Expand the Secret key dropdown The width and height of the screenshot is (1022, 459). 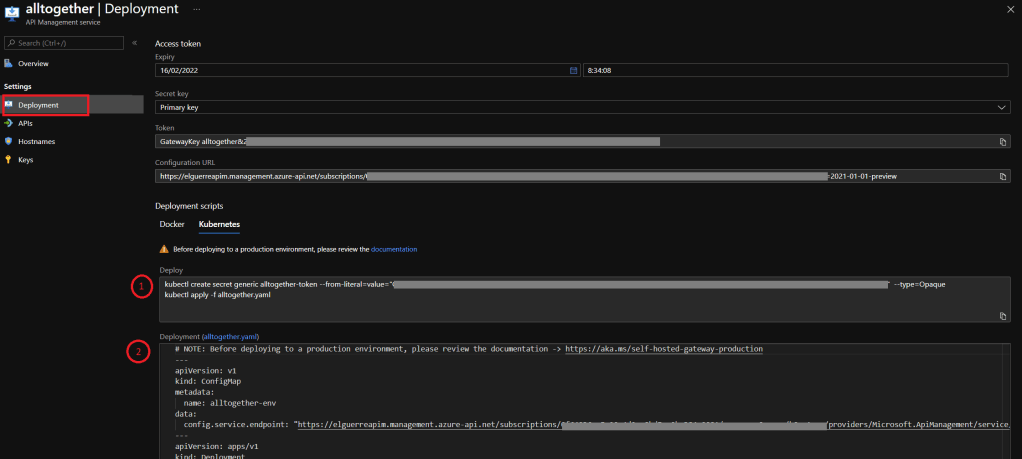[x=582, y=106]
